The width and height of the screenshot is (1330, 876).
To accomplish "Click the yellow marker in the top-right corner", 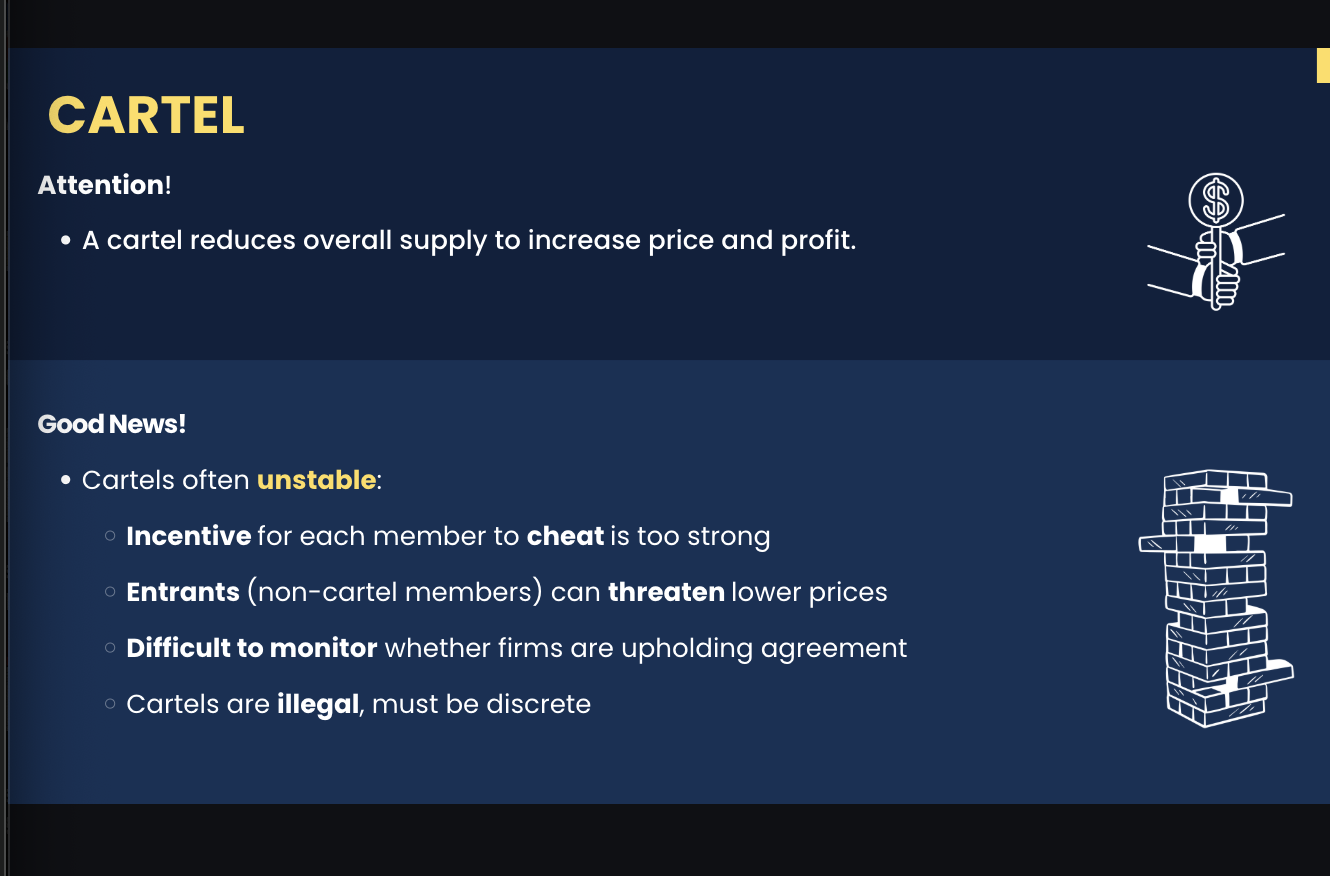I will tap(1322, 65).
